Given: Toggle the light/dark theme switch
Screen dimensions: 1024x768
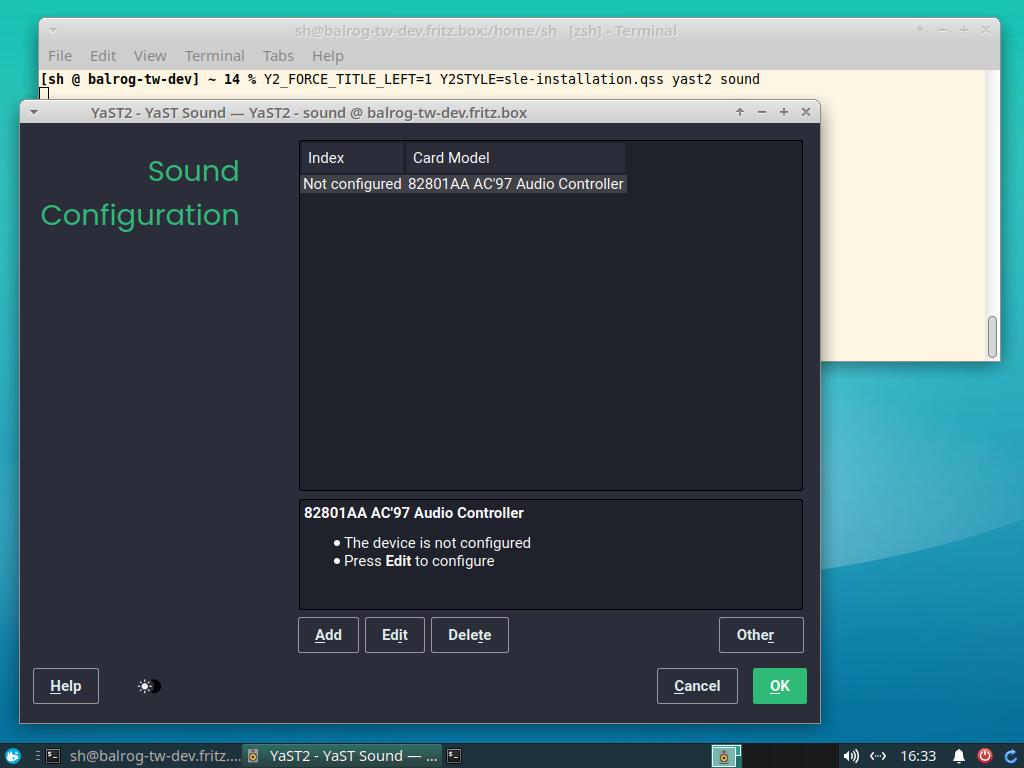Looking at the screenshot, I should click(x=149, y=686).
